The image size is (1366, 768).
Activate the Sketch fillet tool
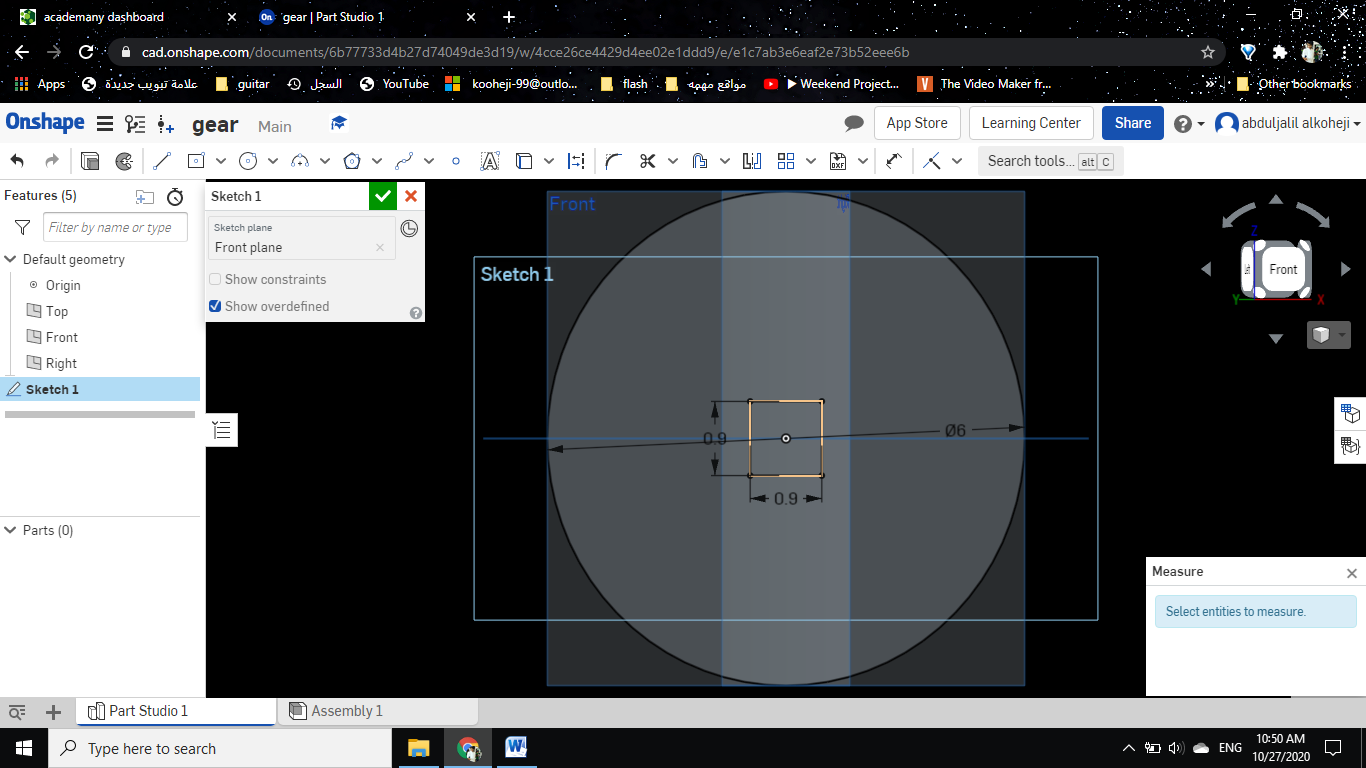coord(613,161)
